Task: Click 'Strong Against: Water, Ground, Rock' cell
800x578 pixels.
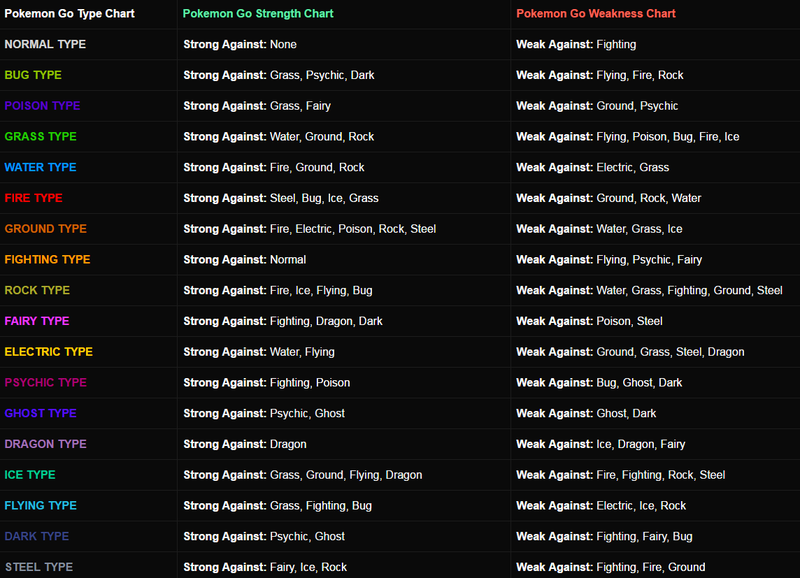Action: 279,137
